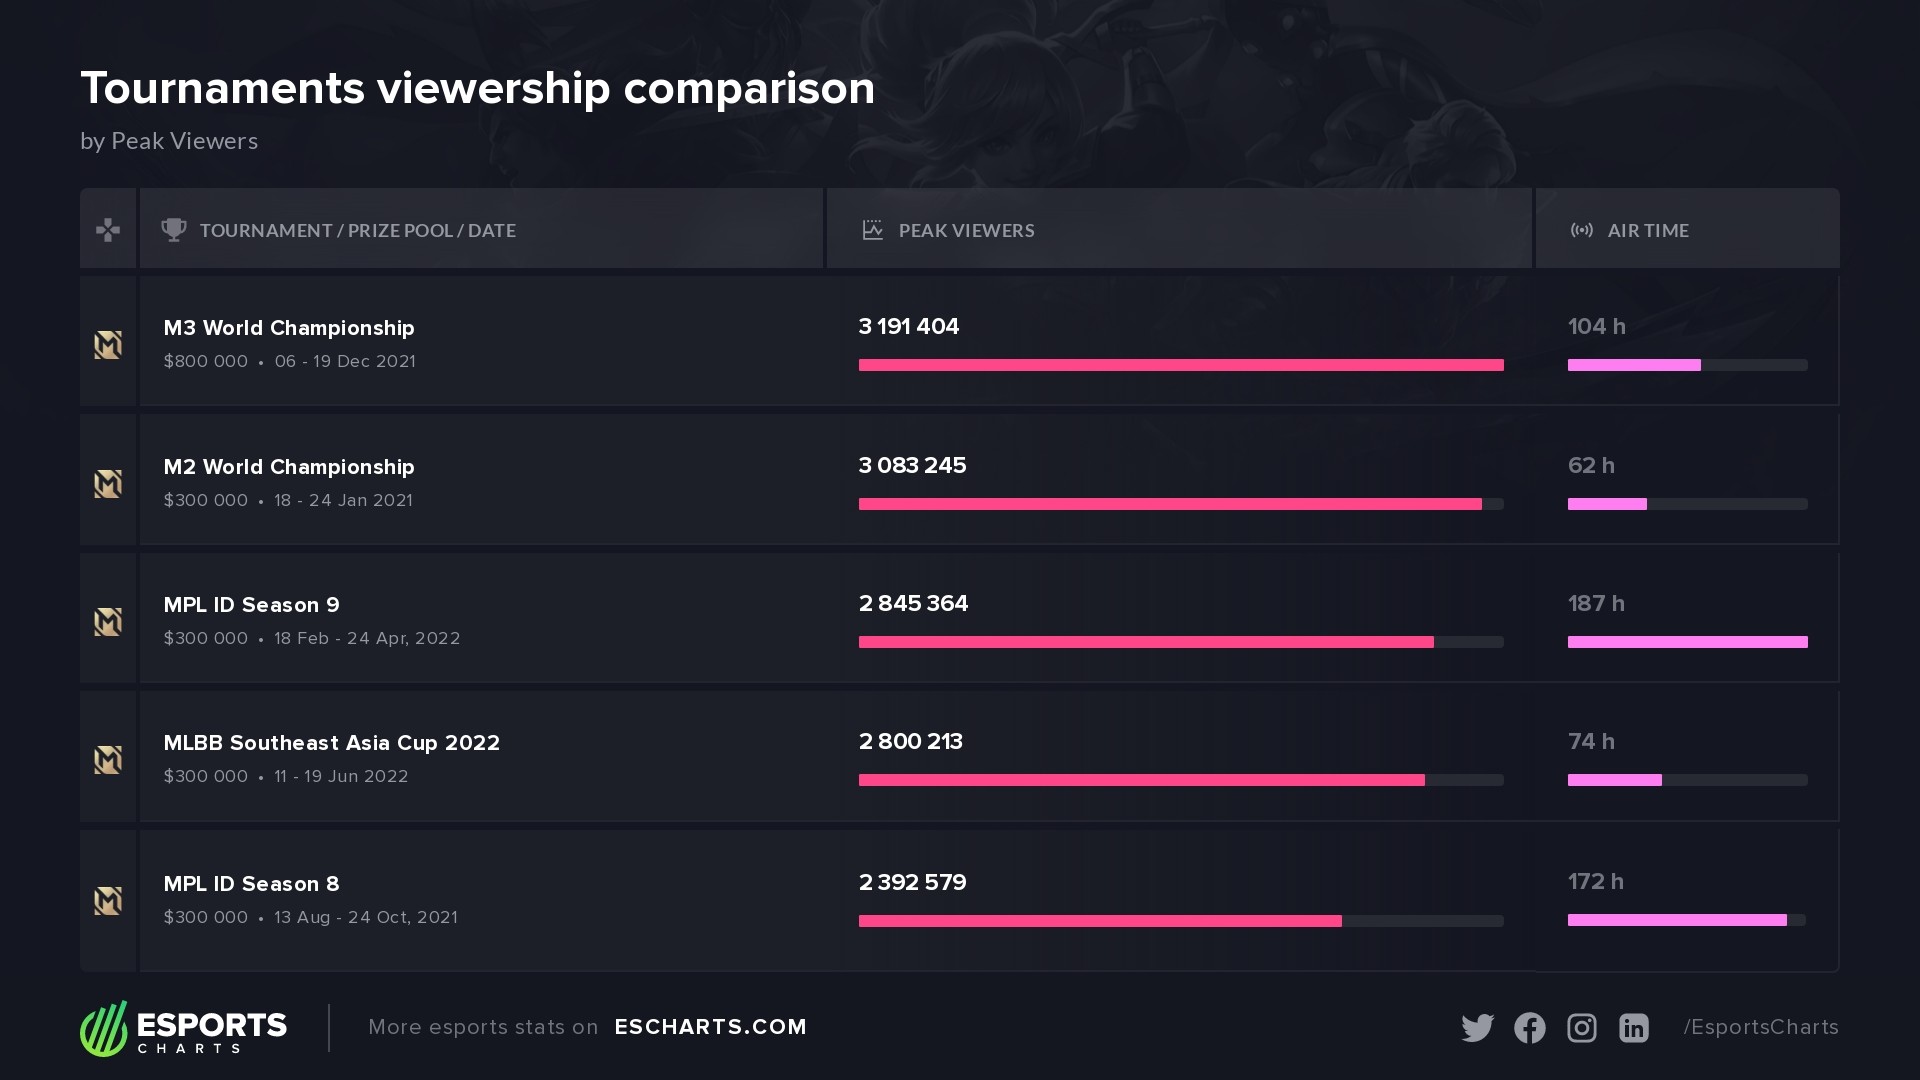Click the MLBB Southeast Asia Cup 2022 title
Image resolution: width=1920 pixels, height=1080 pixels.
331,743
